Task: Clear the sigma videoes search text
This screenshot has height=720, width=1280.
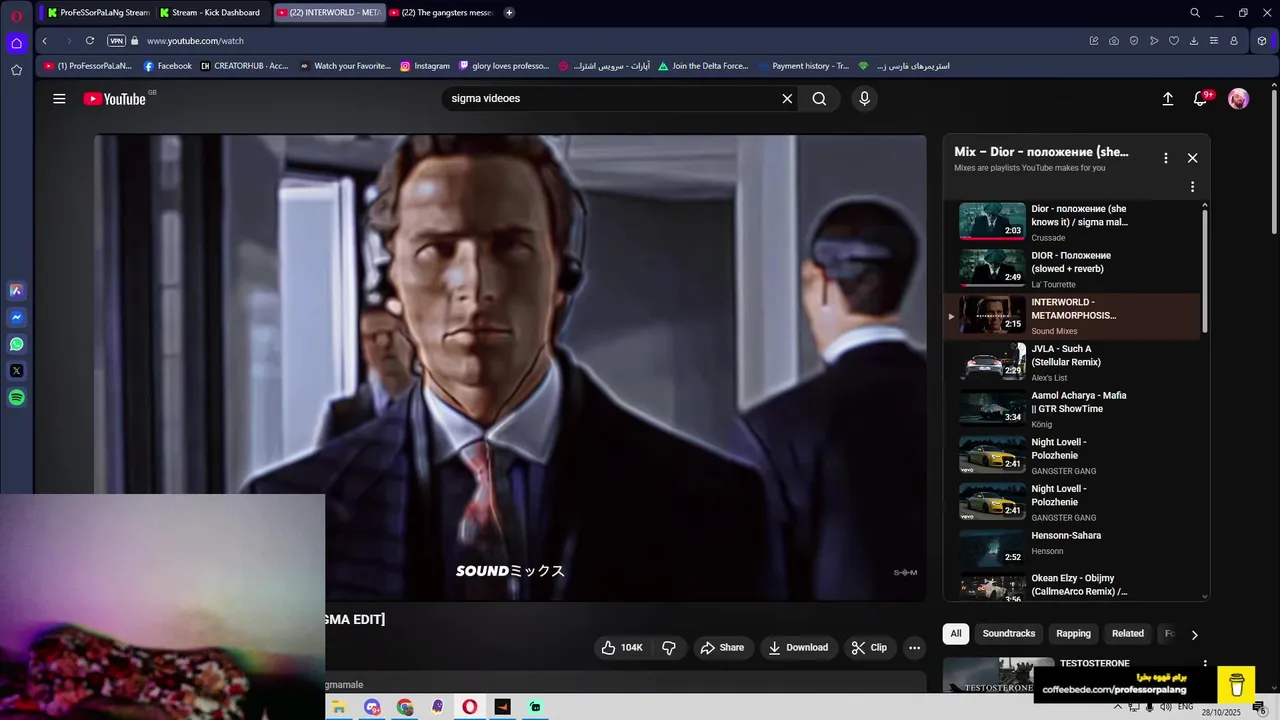Action: 787,99
